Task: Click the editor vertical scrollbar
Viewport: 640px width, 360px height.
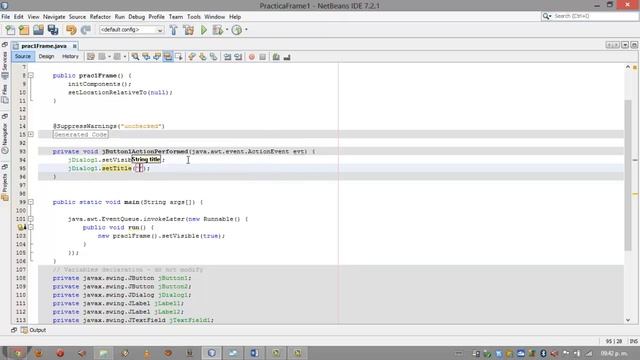Action: click(x=628, y=176)
